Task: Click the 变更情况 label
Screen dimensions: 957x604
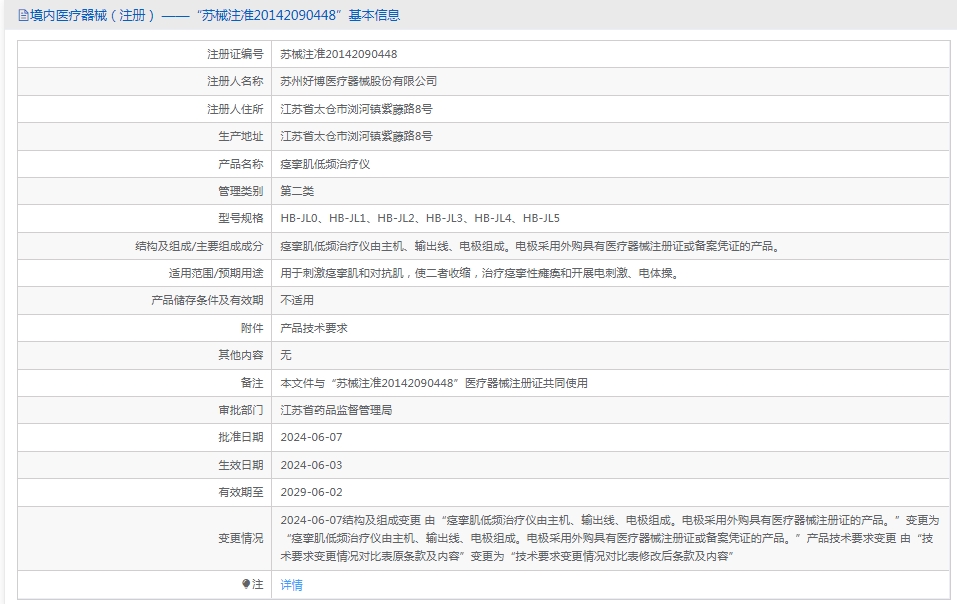Action: tap(240, 538)
